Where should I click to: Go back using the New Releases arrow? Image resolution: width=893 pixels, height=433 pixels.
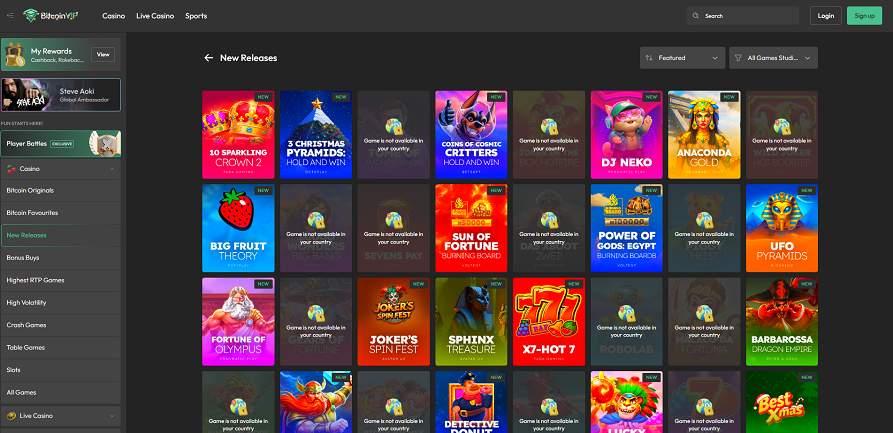coord(208,58)
